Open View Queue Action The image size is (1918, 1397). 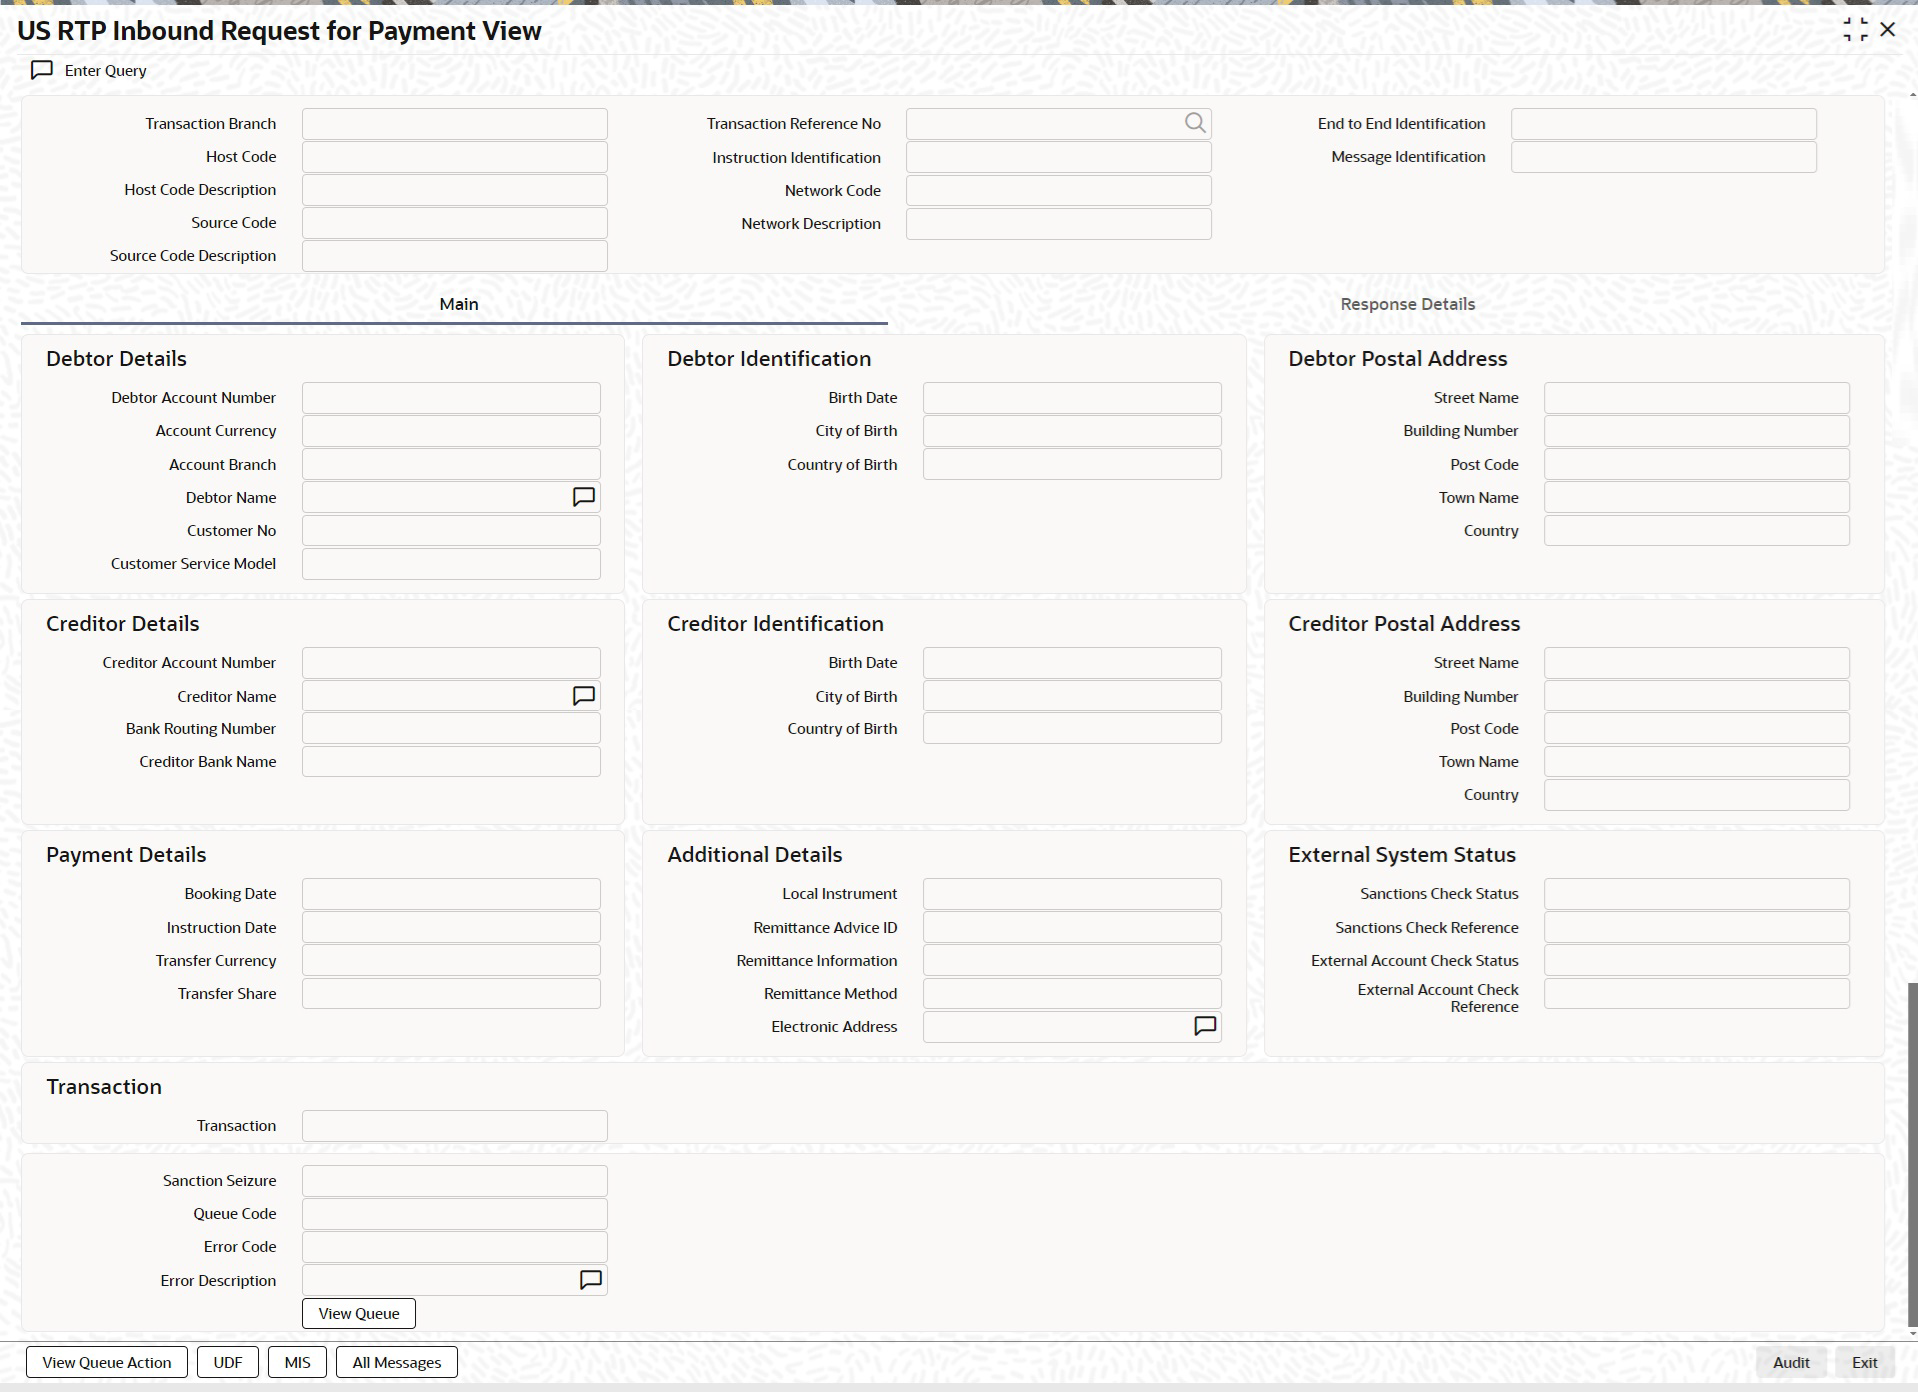(107, 1362)
